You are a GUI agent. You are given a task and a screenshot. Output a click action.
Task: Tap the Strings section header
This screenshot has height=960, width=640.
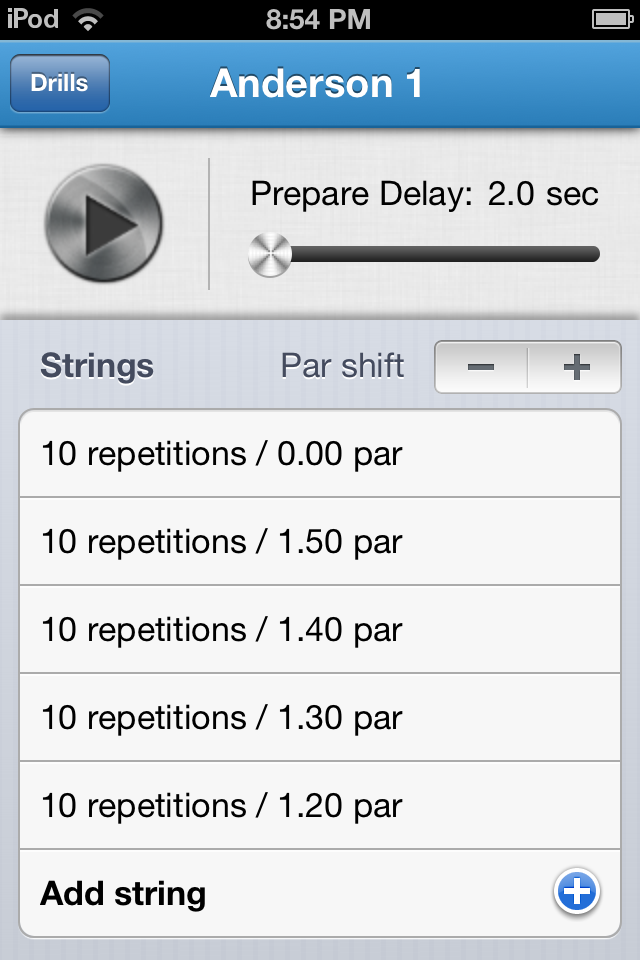pyautogui.click(x=97, y=366)
